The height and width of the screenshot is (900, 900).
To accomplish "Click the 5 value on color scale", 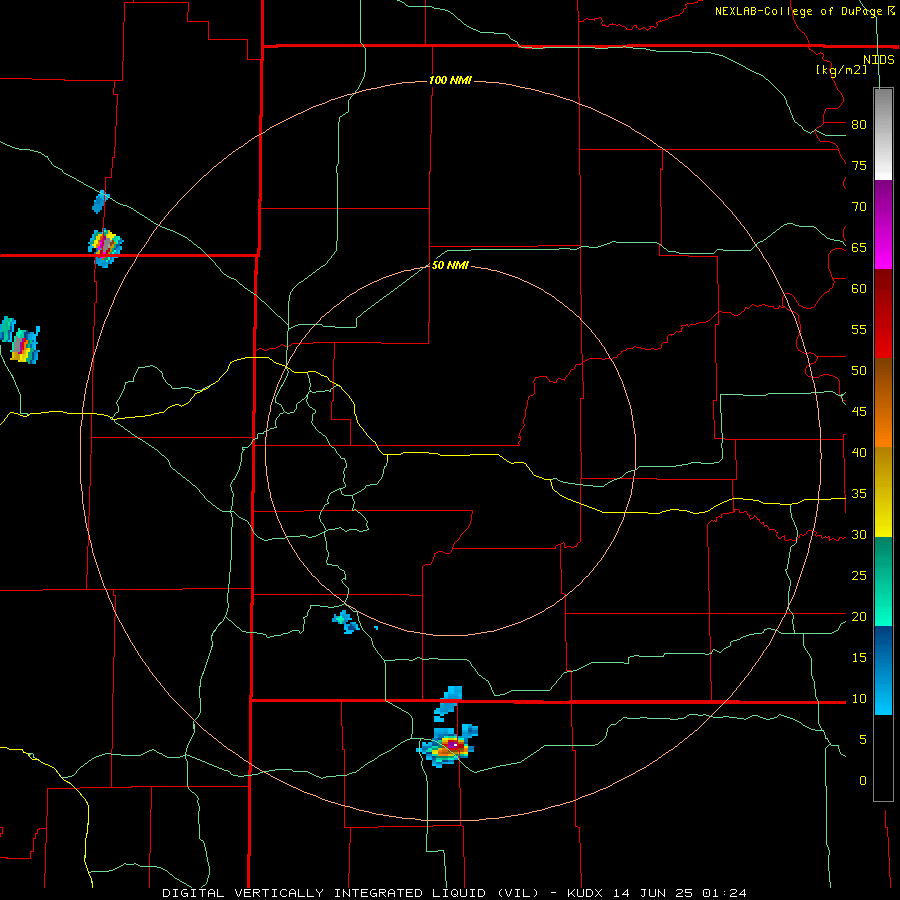I will (x=863, y=740).
